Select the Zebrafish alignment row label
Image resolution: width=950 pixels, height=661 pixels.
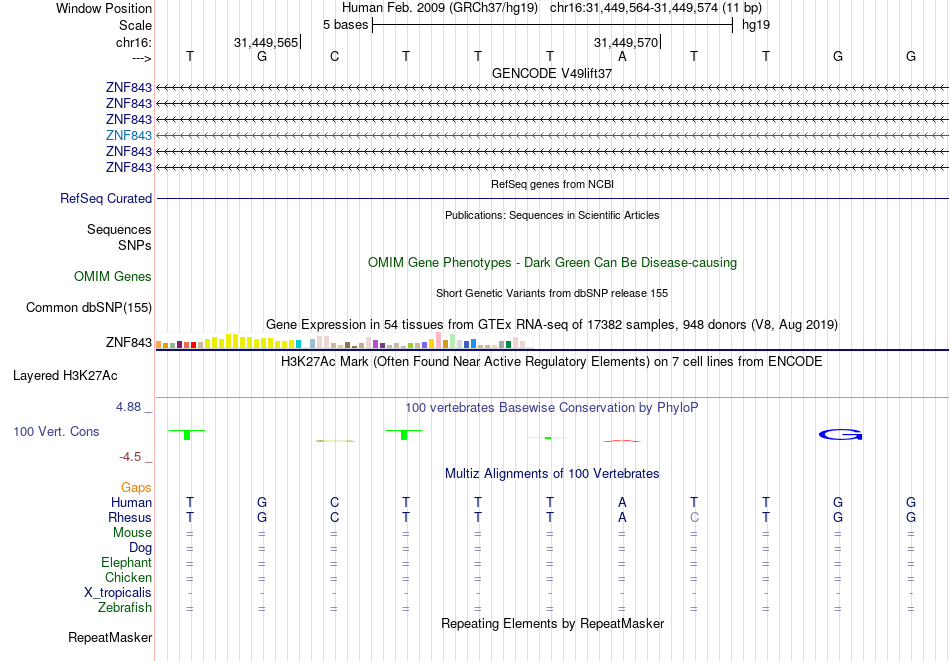(x=125, y=607)
